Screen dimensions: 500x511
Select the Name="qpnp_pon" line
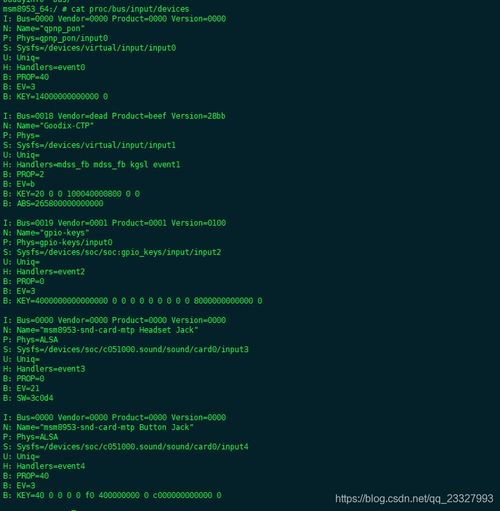(x=44, y=29)
